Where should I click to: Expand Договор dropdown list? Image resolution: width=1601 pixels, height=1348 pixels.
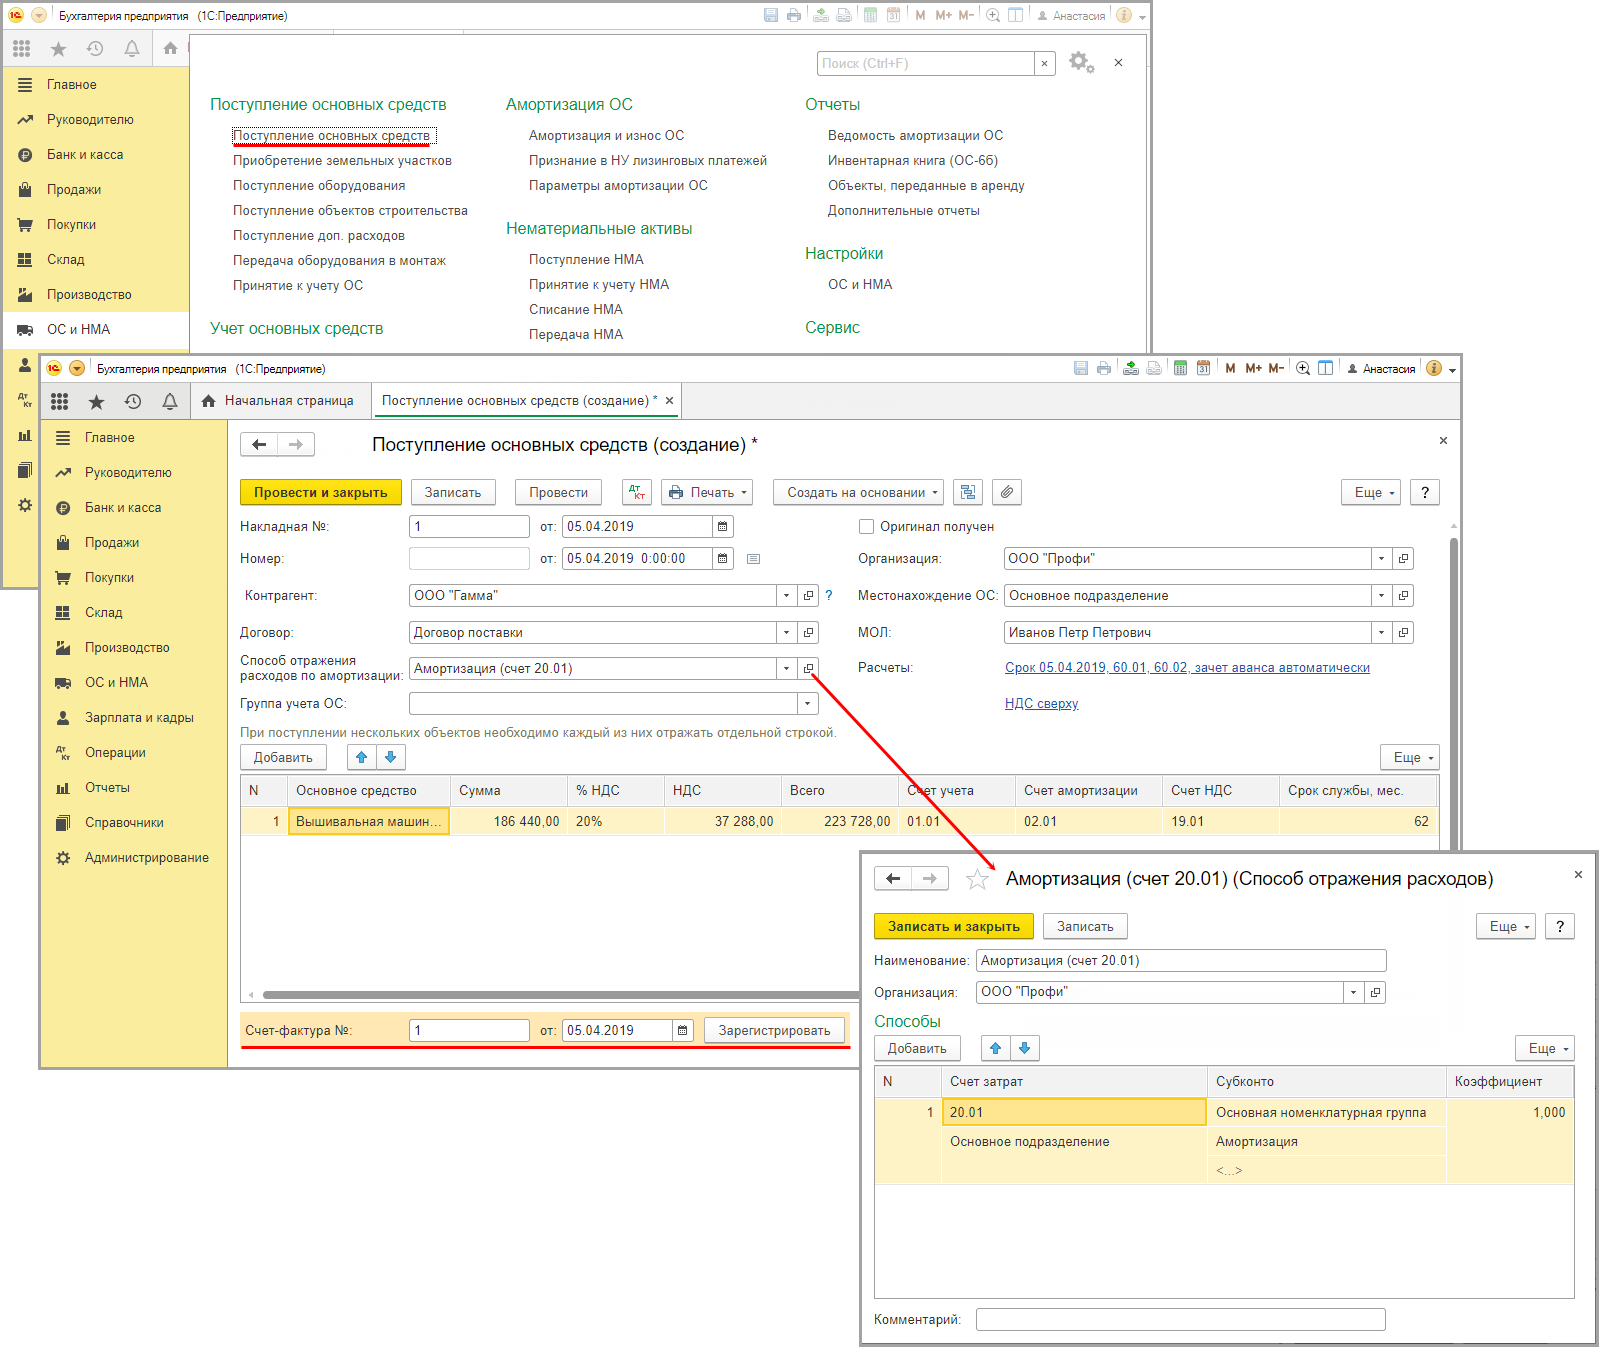coord(787,632)
